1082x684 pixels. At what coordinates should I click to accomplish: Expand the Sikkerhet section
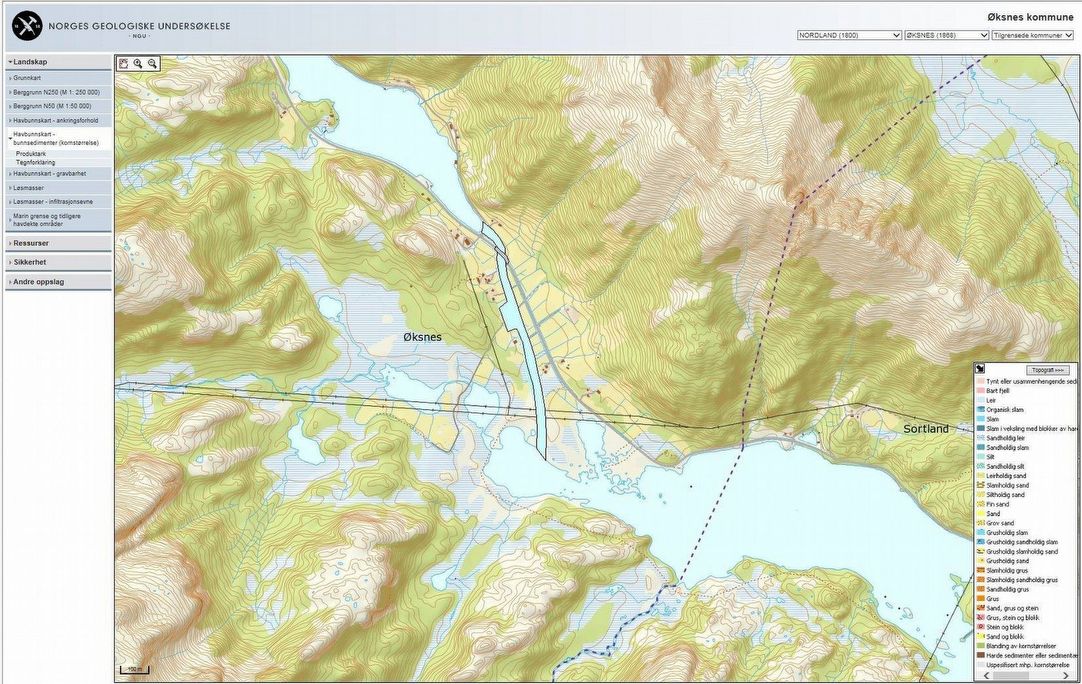[58, 262]
